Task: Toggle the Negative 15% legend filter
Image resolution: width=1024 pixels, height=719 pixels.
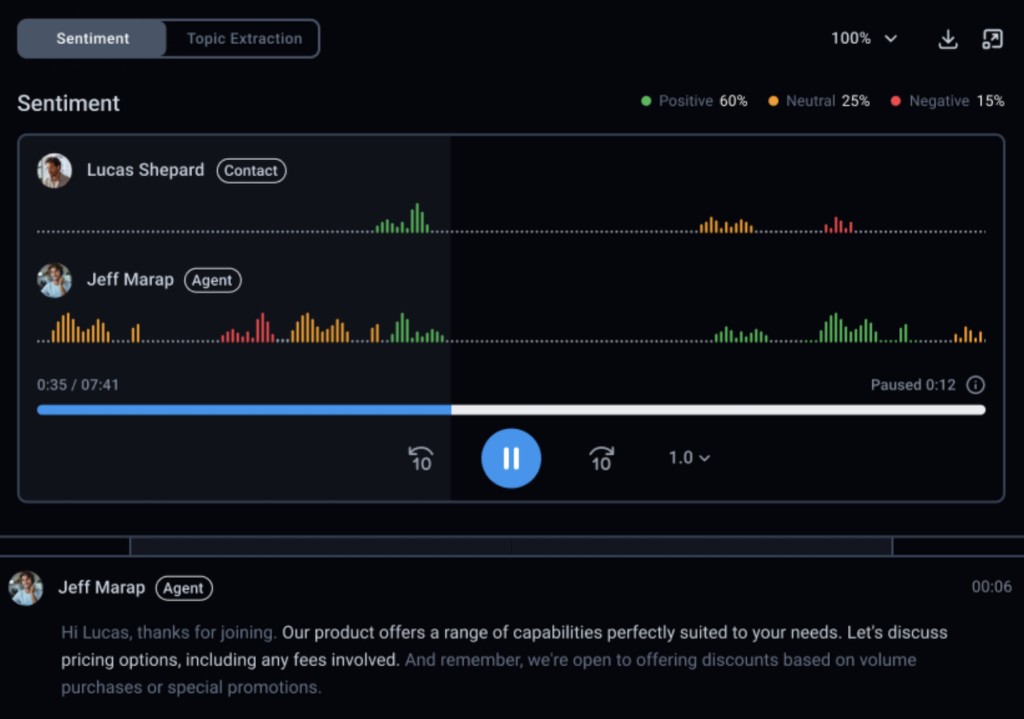Action: [947, 101]
